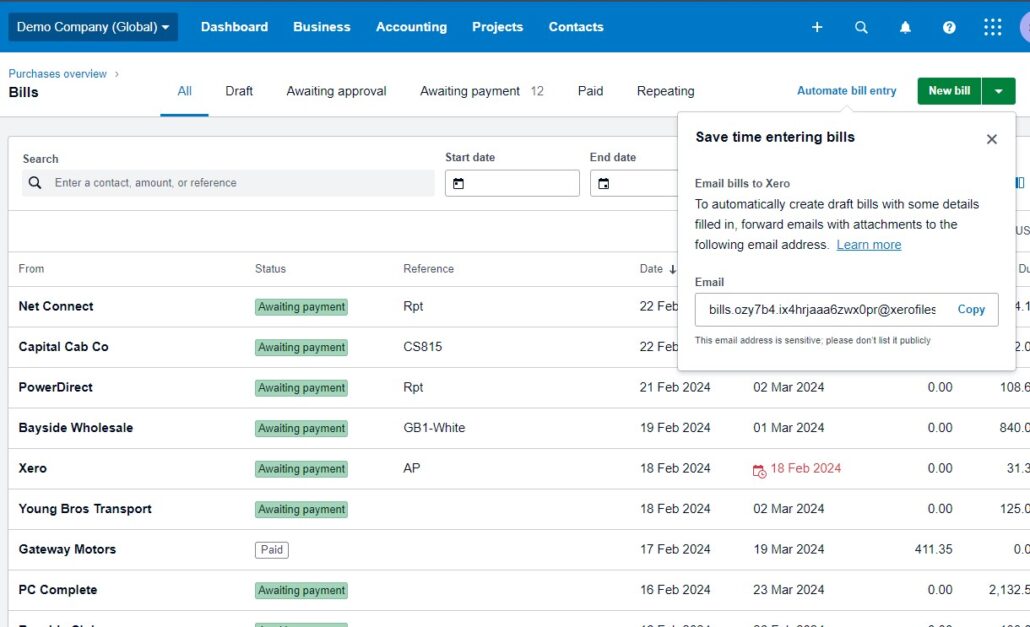The width and height of the screenshot is (1030, 627).
Task: View notifications via the bell icon
Action: click(905, 27)
